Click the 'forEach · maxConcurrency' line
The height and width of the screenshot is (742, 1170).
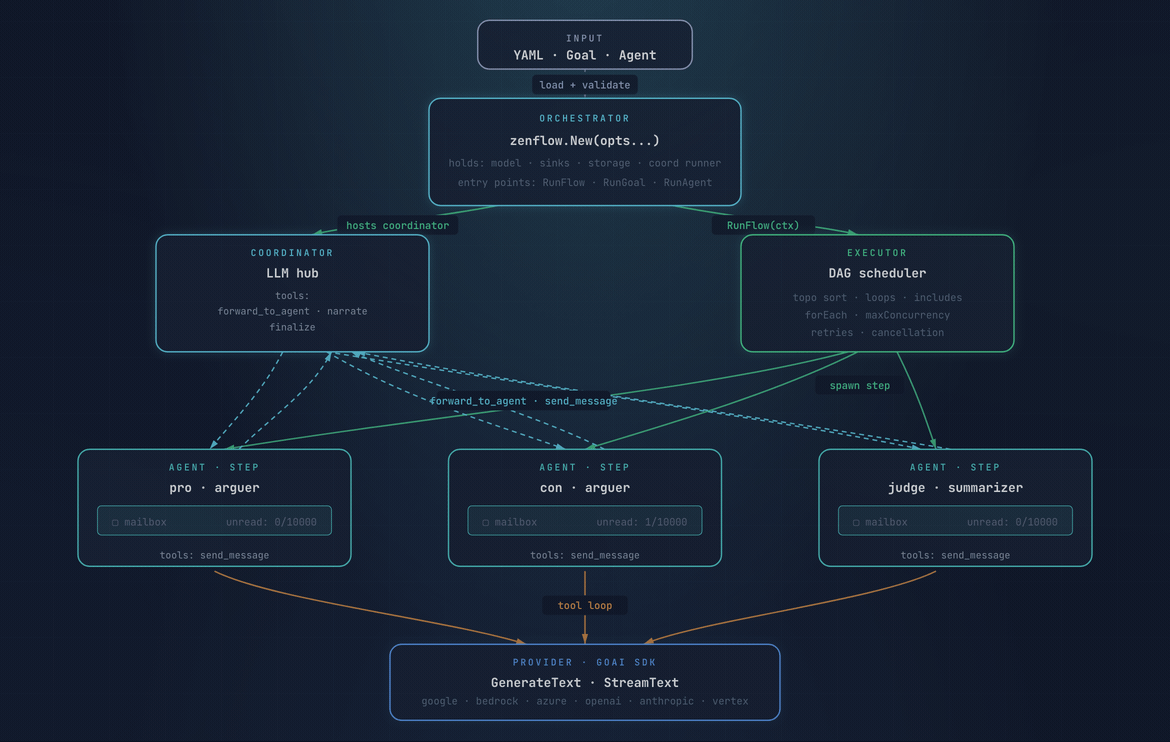(x=878, y=316)
